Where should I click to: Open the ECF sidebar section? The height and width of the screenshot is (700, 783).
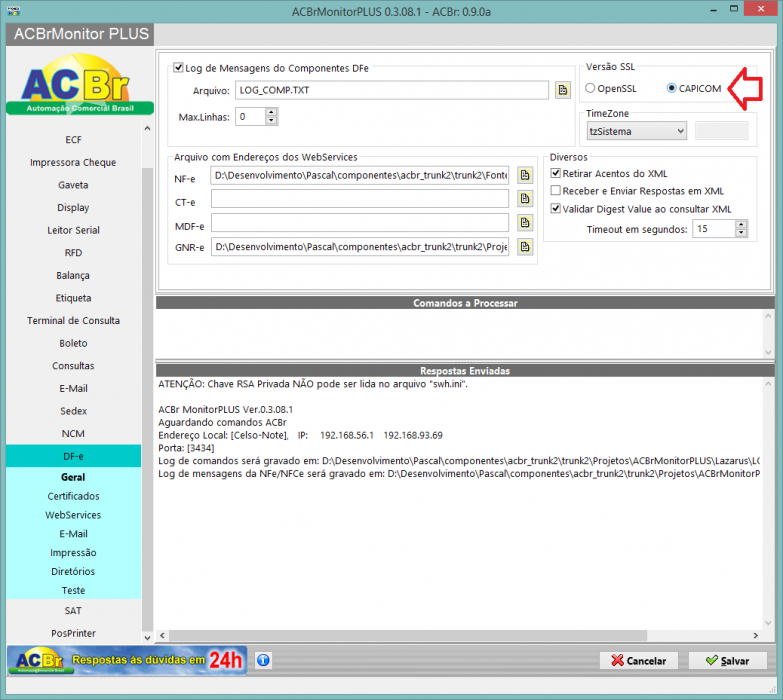(73, 140)
